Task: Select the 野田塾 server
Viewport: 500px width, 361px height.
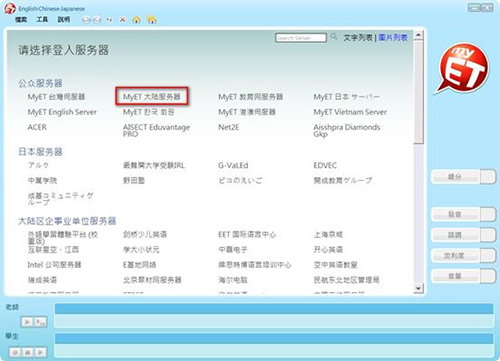Action: (134, 180)
